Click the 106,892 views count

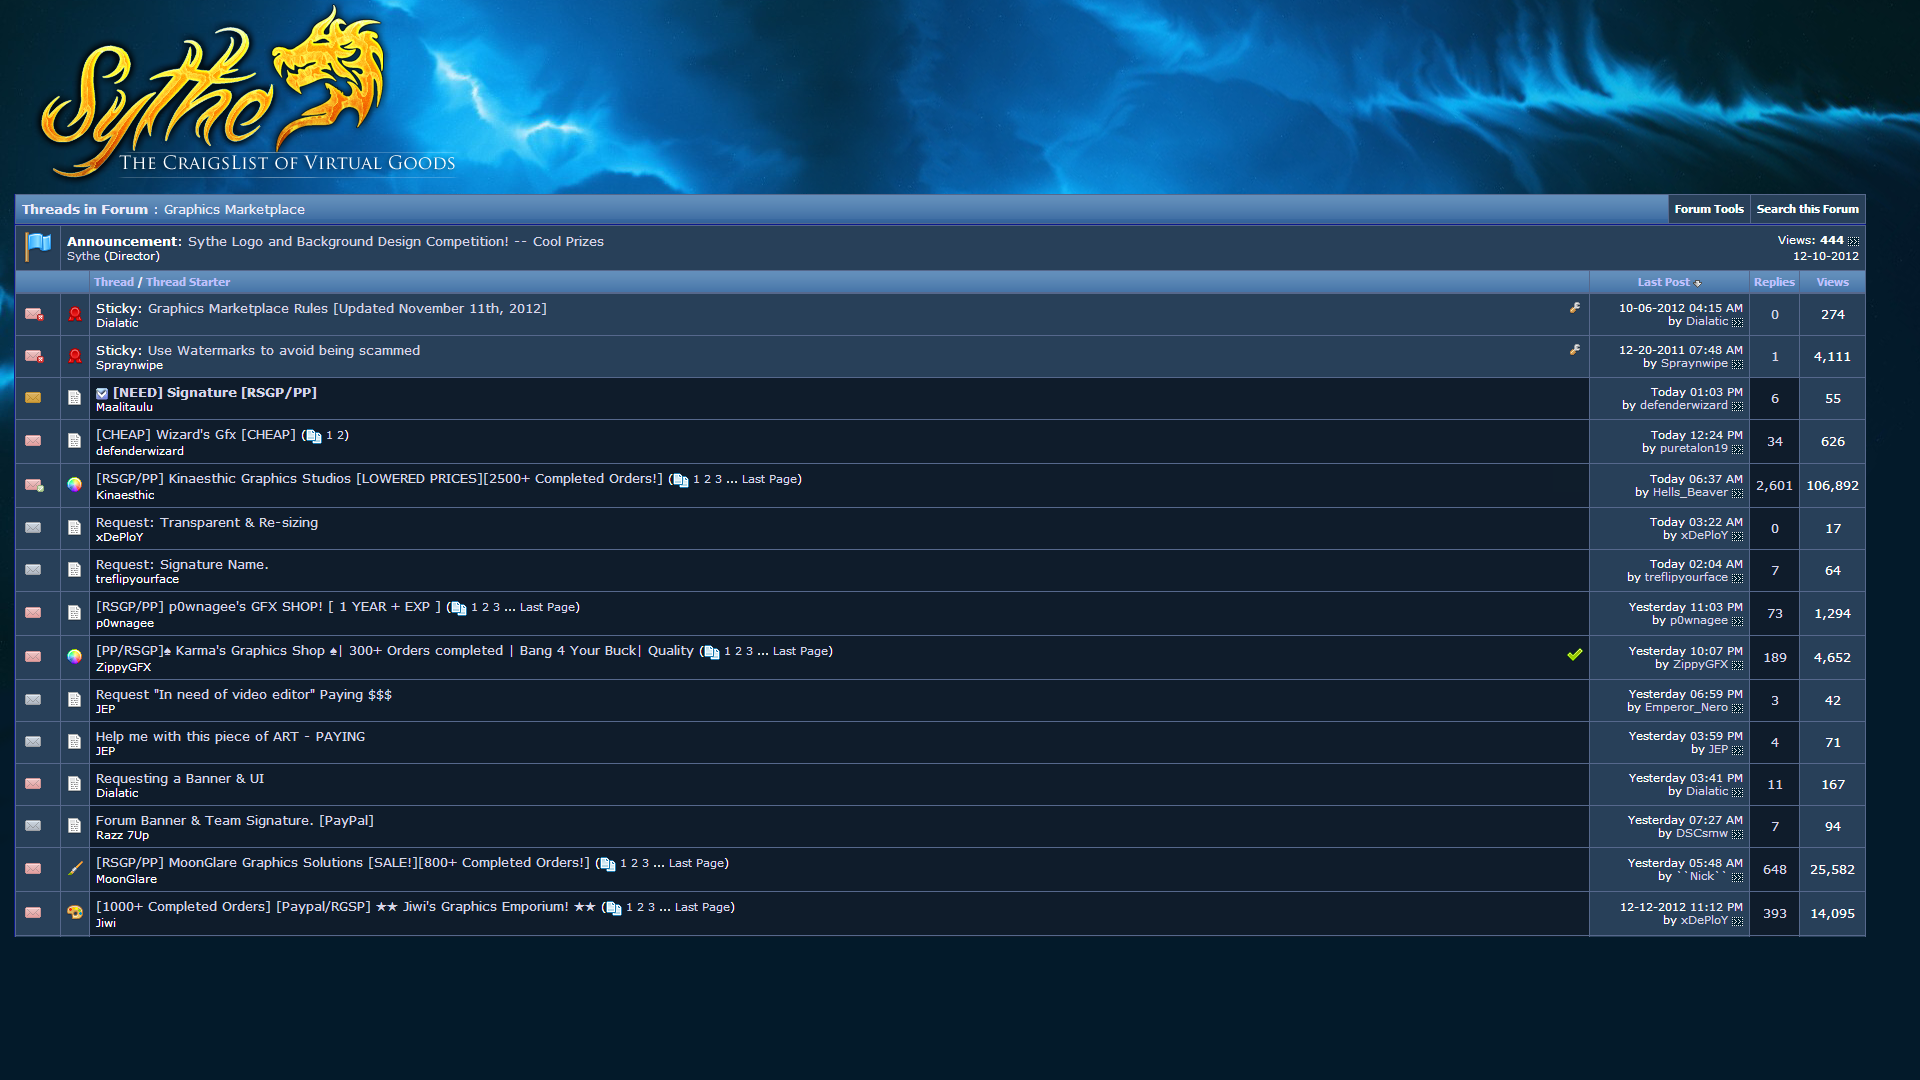click(x=1832, y=485)
